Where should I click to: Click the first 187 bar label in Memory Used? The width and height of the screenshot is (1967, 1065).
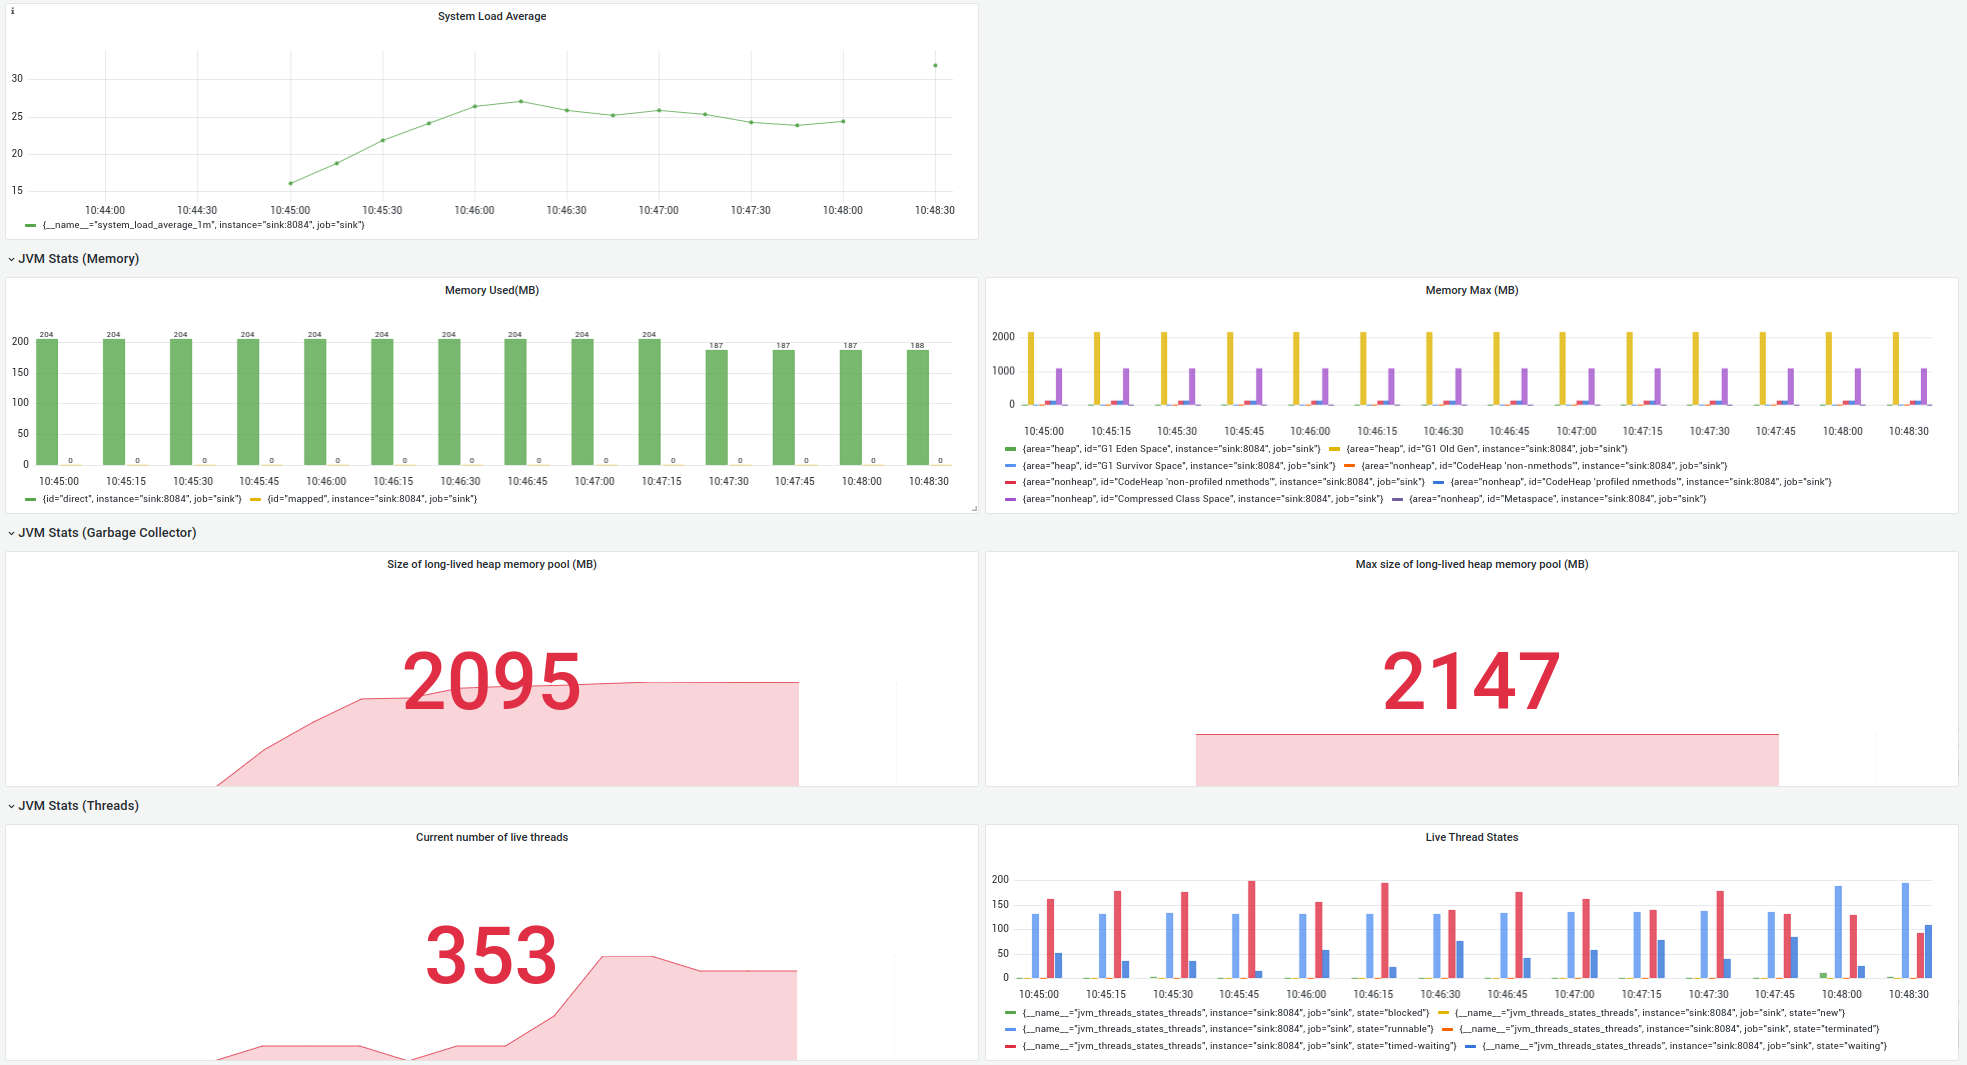click(716, 345)
